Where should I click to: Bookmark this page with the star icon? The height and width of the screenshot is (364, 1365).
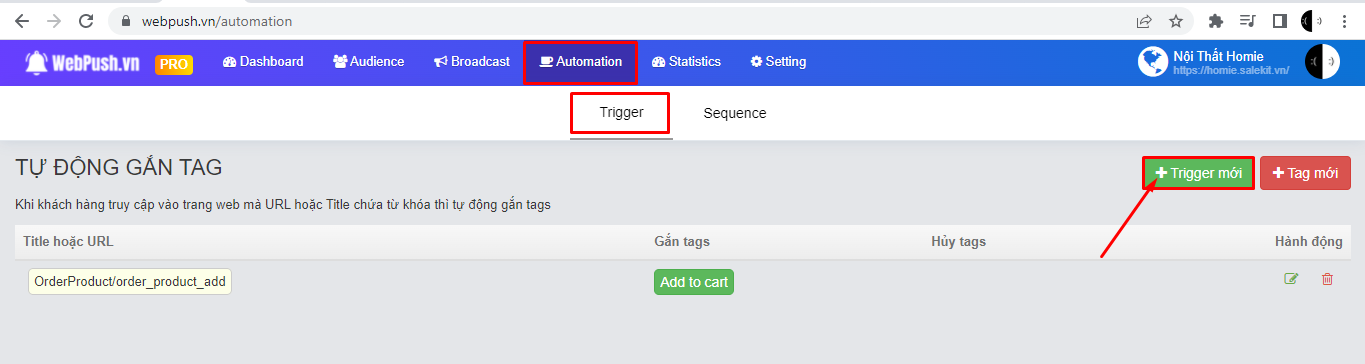point(1176,20)
